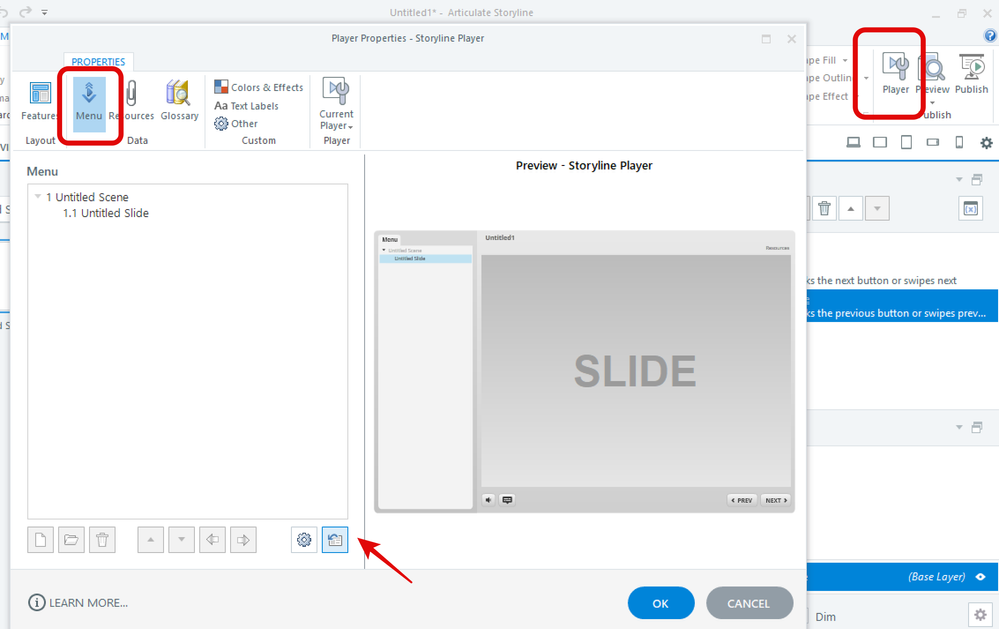This screenshot has width=999, height=629.
Task: Move the menu item down
Action: click(x=182, y=540)
